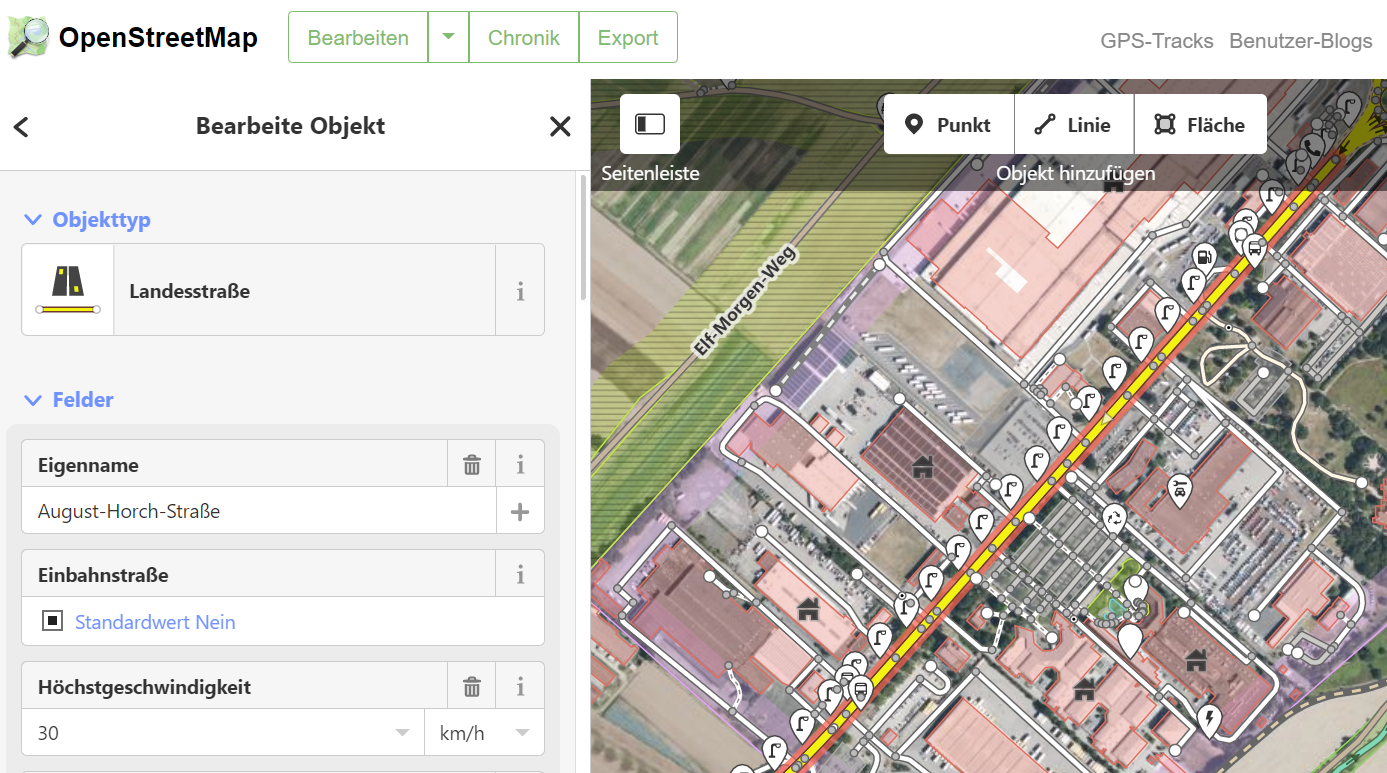Click the bus stop pin next to the fuel station
Screen dimensions: 1387x773
pos(1254,248)
